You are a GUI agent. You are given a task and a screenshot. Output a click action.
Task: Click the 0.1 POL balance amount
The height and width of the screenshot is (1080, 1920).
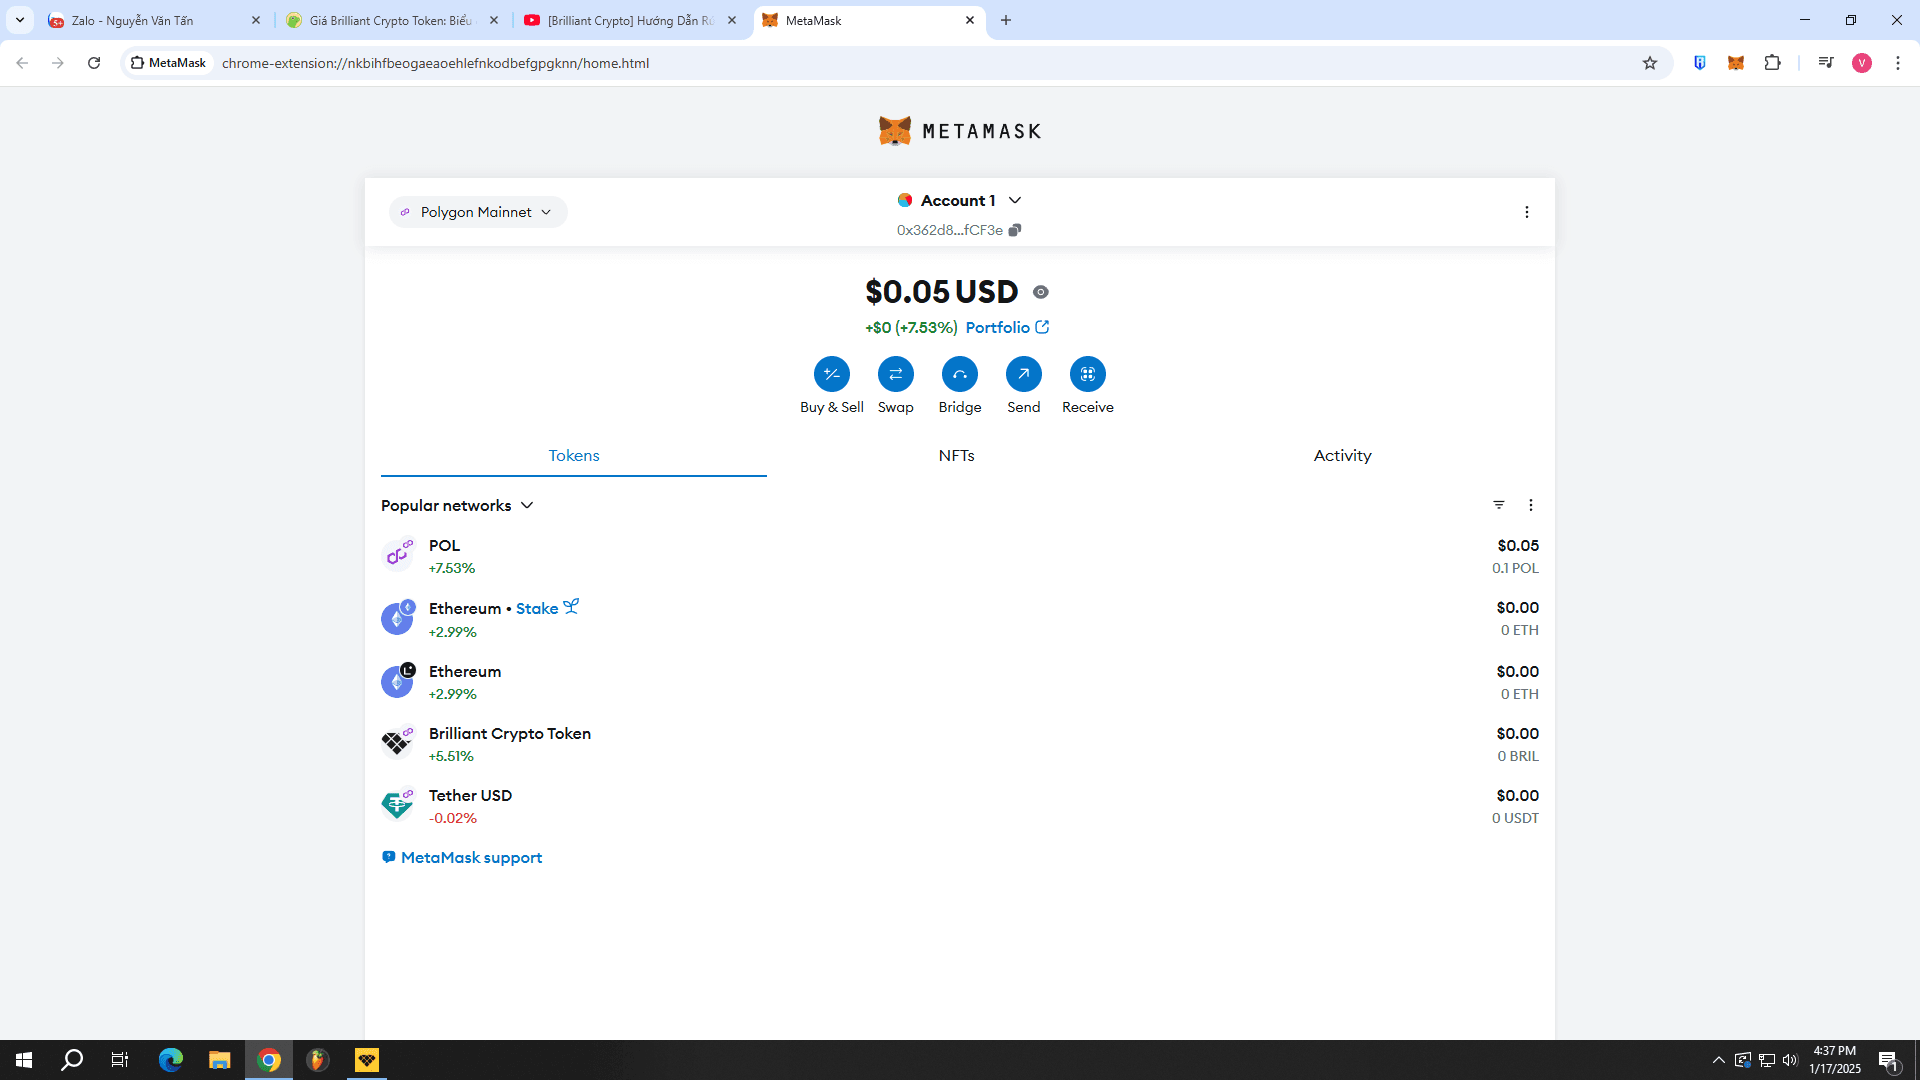coord(1515,568)
